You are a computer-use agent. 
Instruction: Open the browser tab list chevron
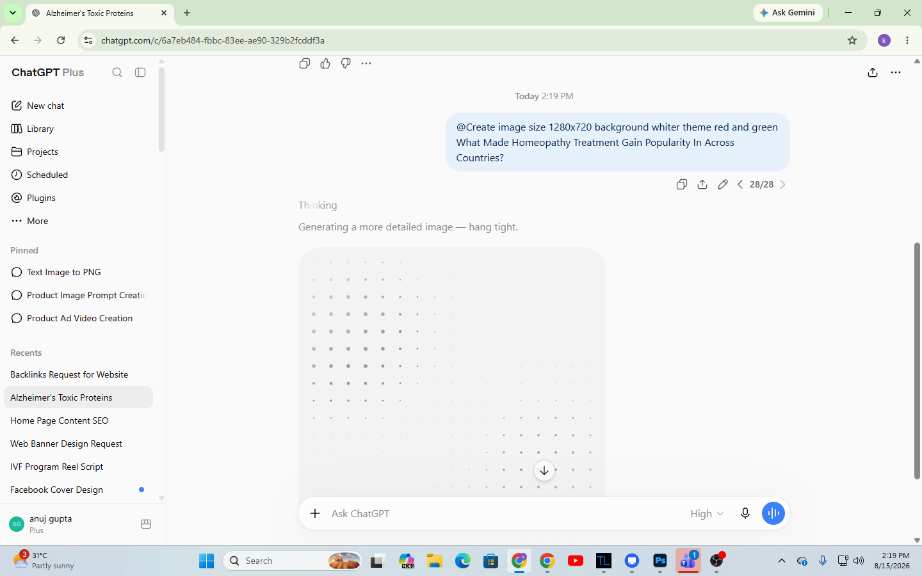[x=12, y=12]
